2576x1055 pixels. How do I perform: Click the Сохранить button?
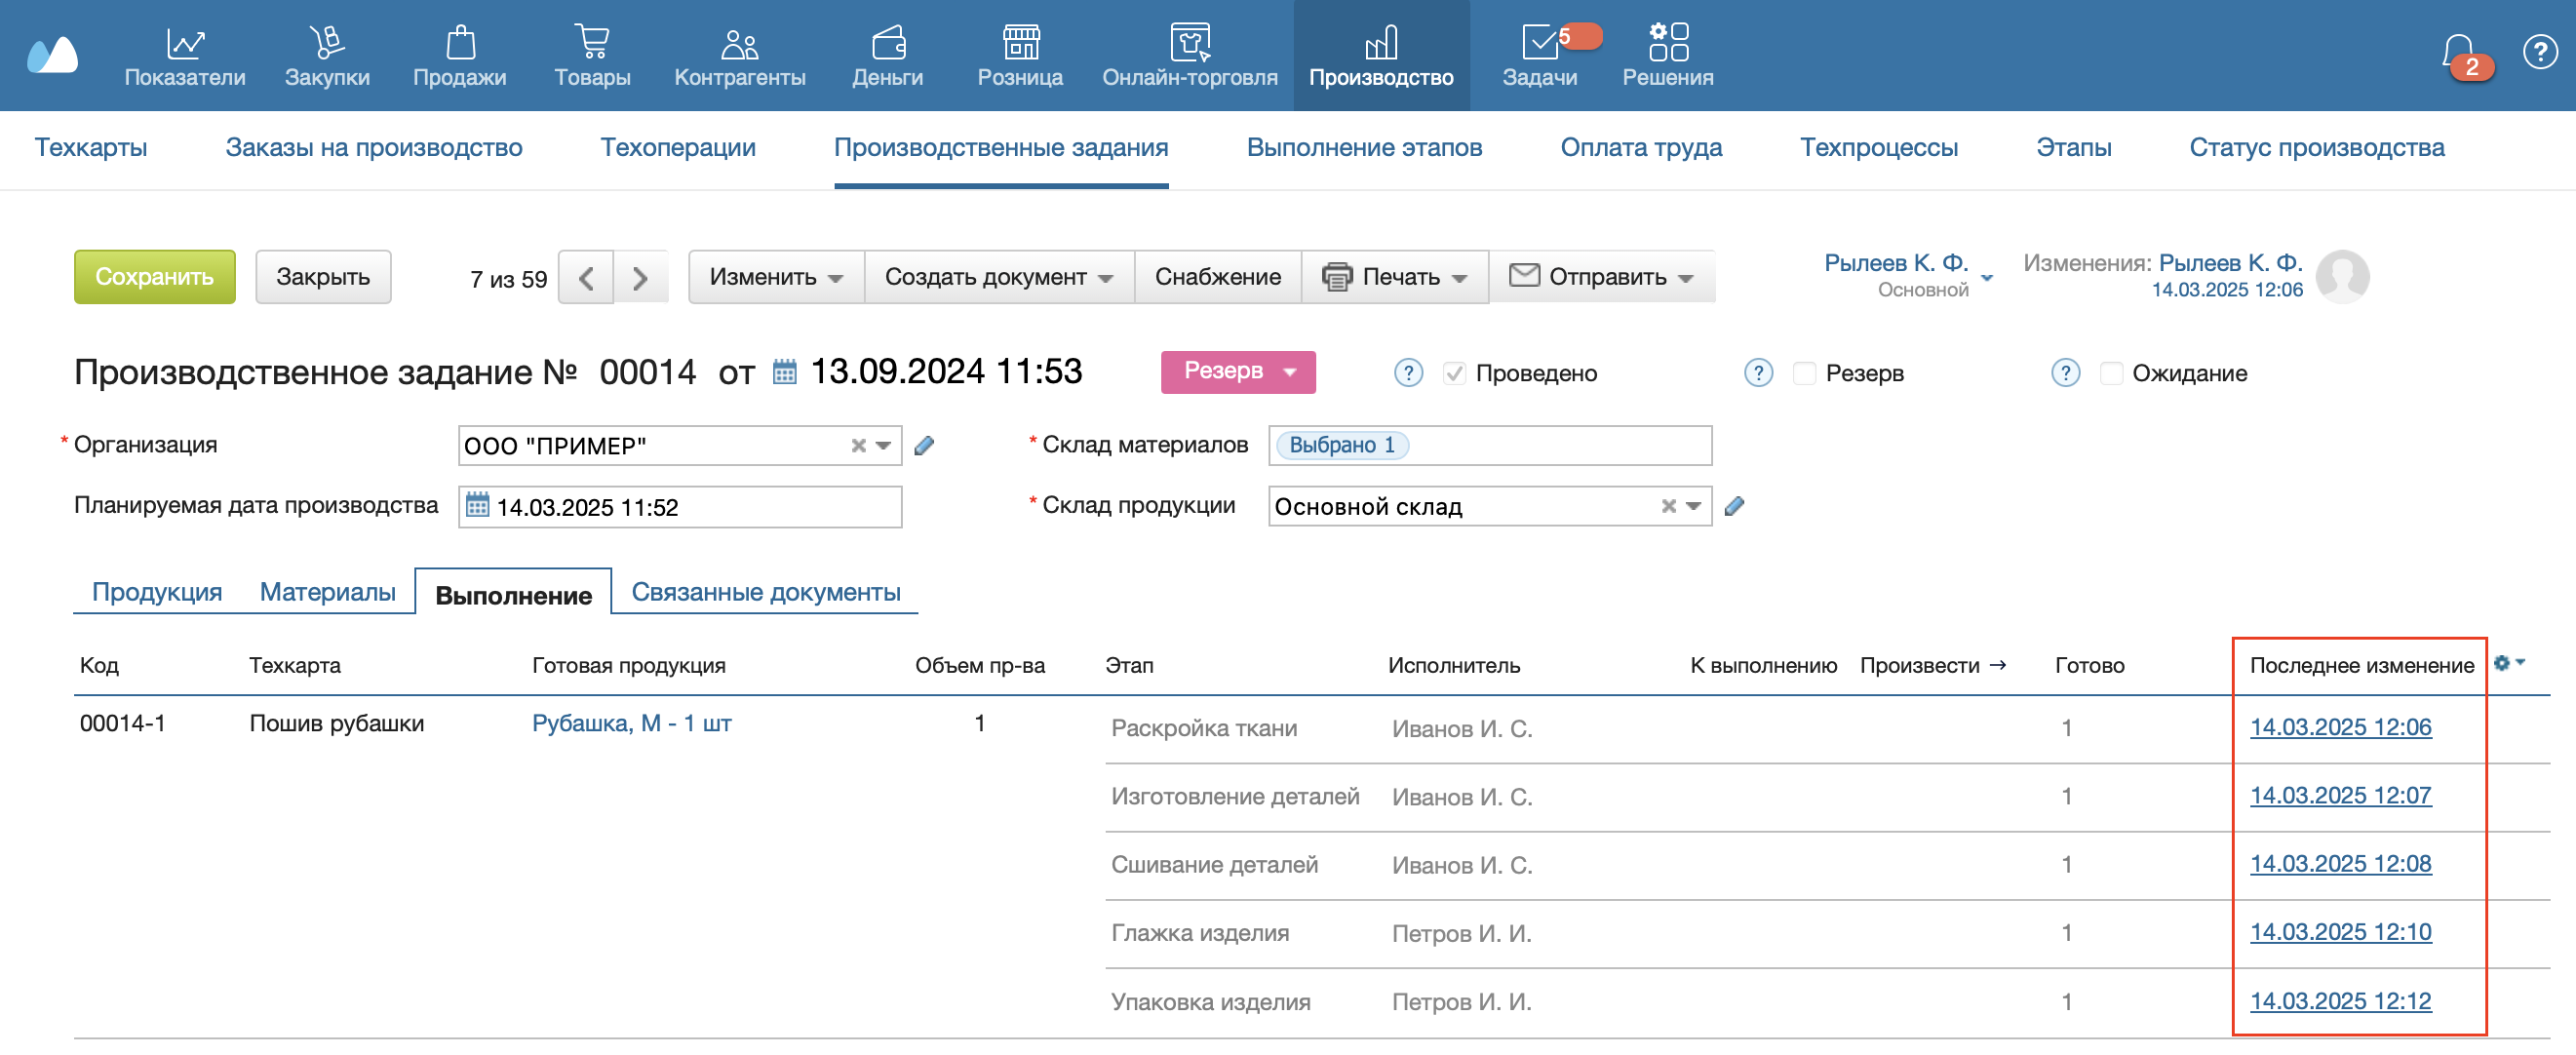click(x=155, y=277)
